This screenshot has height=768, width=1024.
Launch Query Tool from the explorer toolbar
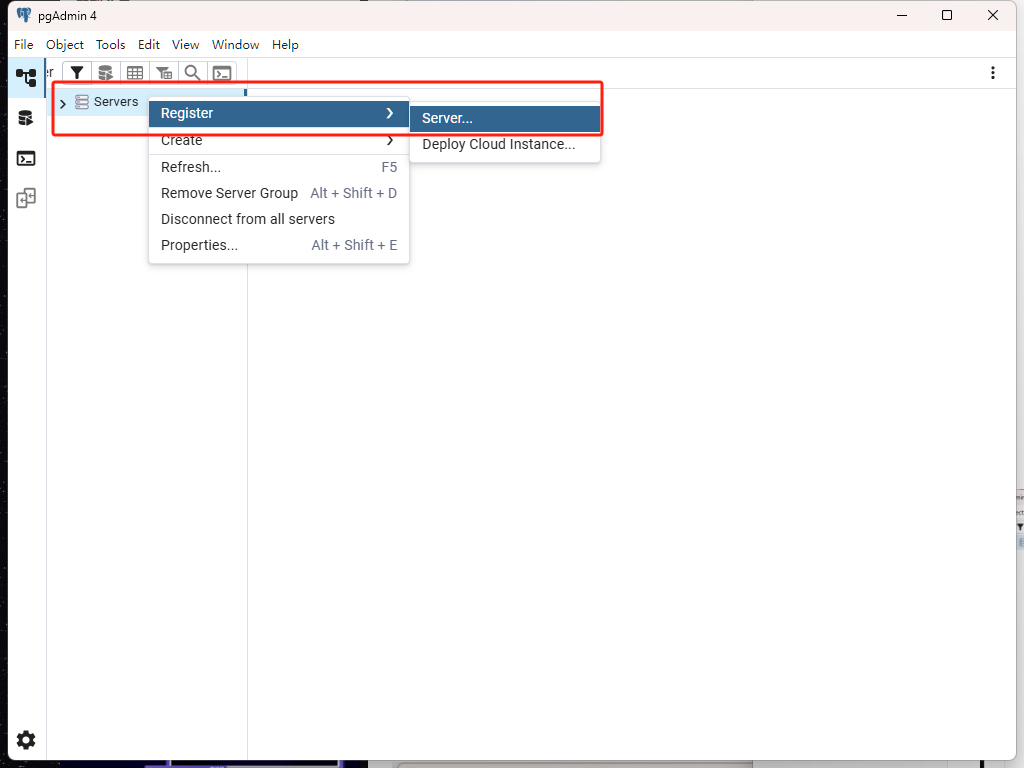[x=105, y=73]
